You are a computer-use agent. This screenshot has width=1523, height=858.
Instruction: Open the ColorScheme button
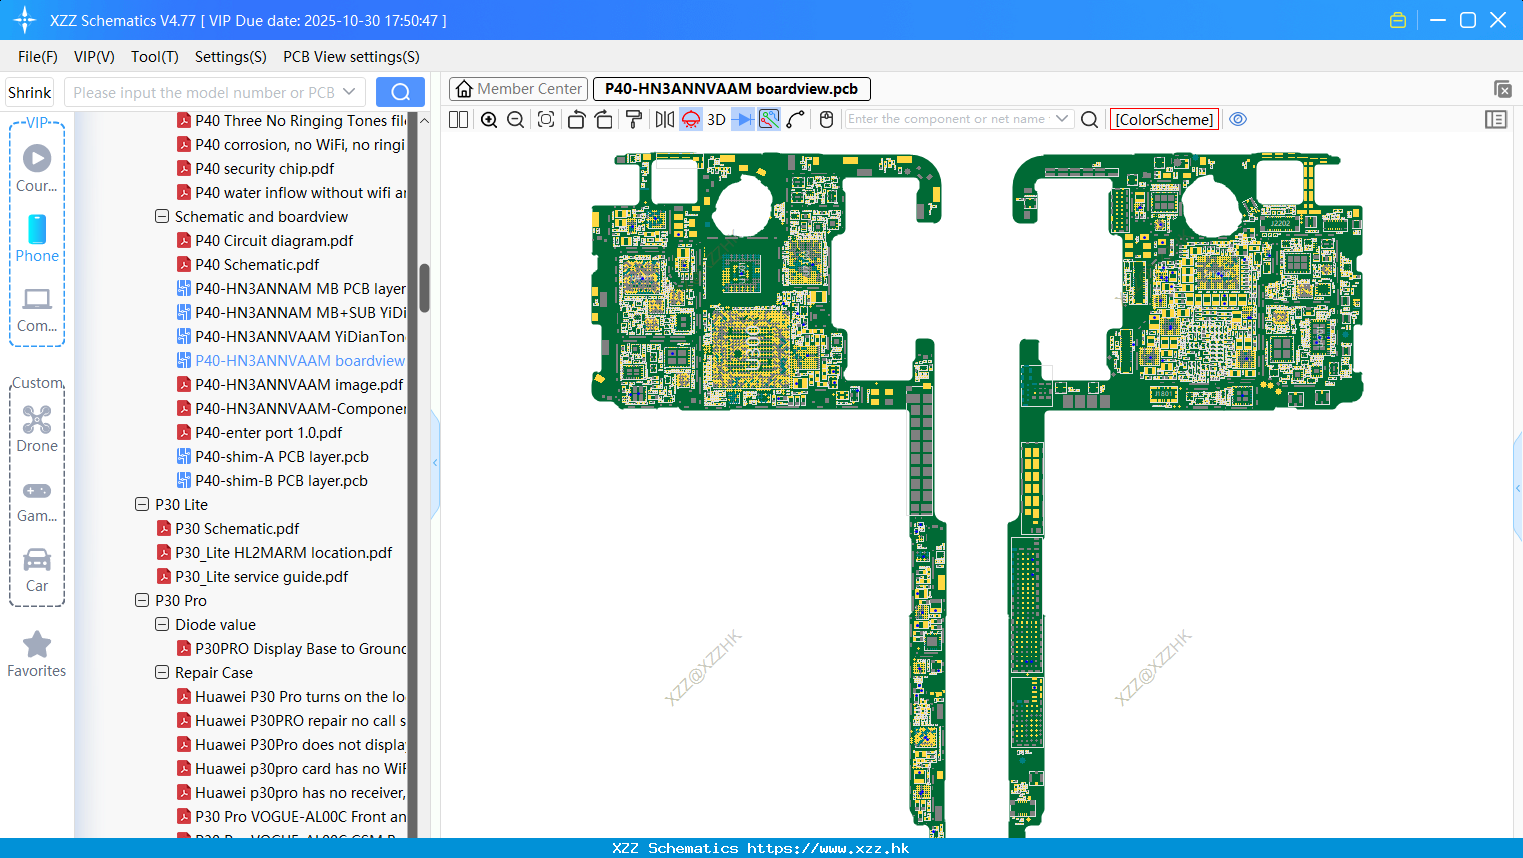pos(1164,119)
